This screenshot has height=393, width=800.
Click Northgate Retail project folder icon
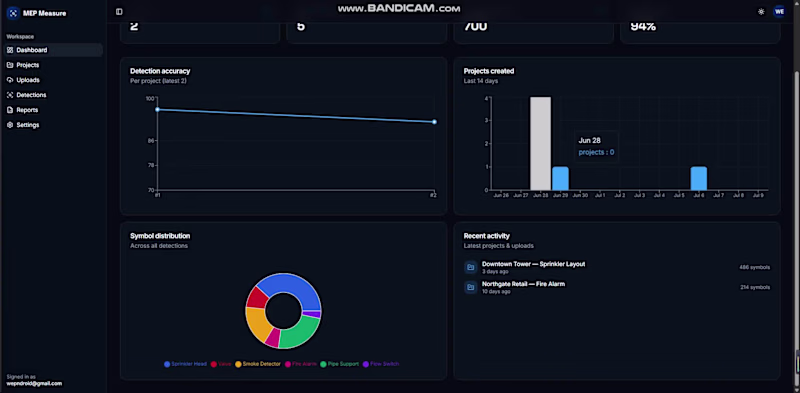coord(471,287)
